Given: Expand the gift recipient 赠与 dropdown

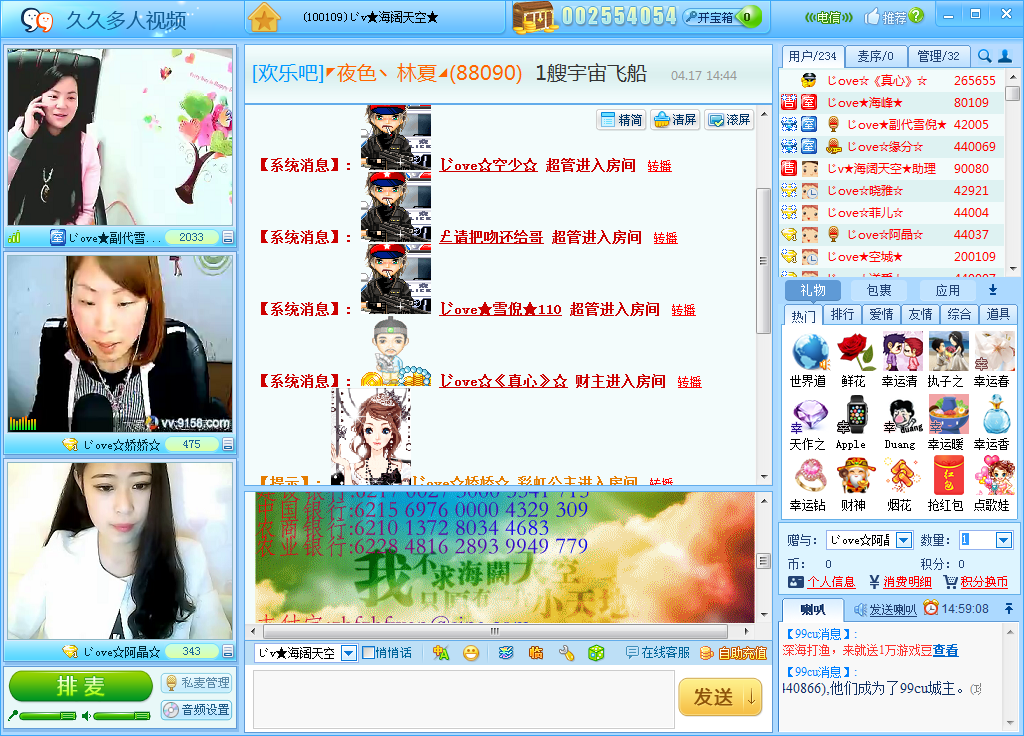Looking at the screenshot, I should tap(903, 540).
